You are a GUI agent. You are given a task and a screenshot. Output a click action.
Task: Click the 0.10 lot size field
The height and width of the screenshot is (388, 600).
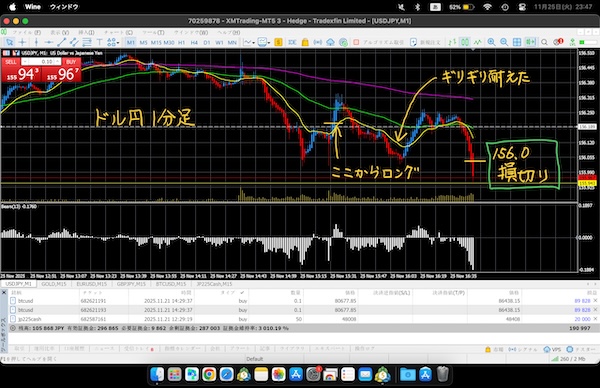pyautogui.click(x=42, y=62)
